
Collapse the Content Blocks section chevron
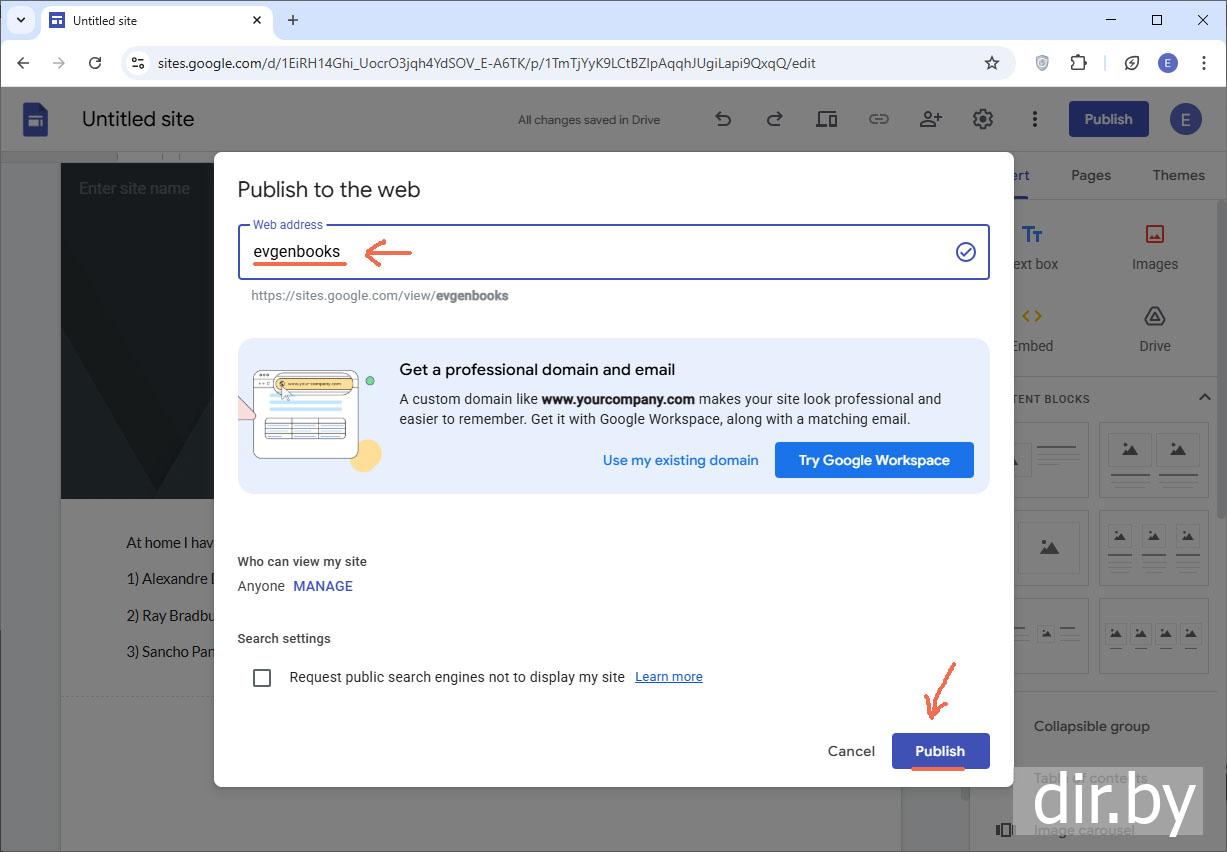coord(1204,398)
